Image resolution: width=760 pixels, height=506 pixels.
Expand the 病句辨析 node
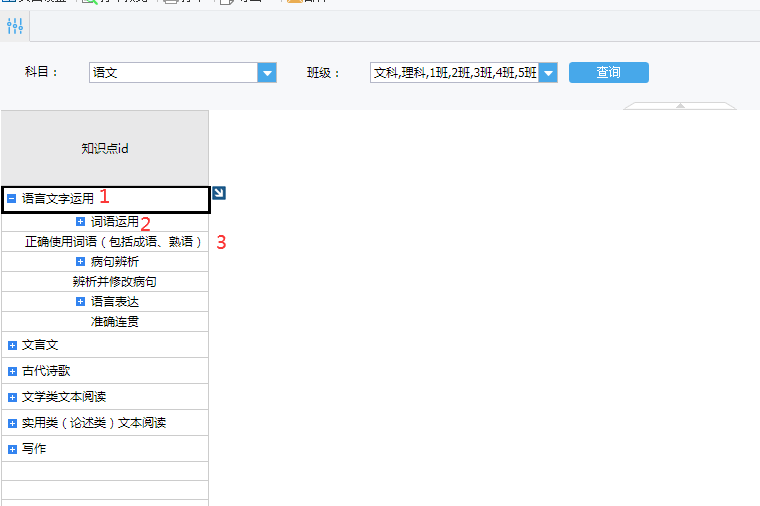80,262
